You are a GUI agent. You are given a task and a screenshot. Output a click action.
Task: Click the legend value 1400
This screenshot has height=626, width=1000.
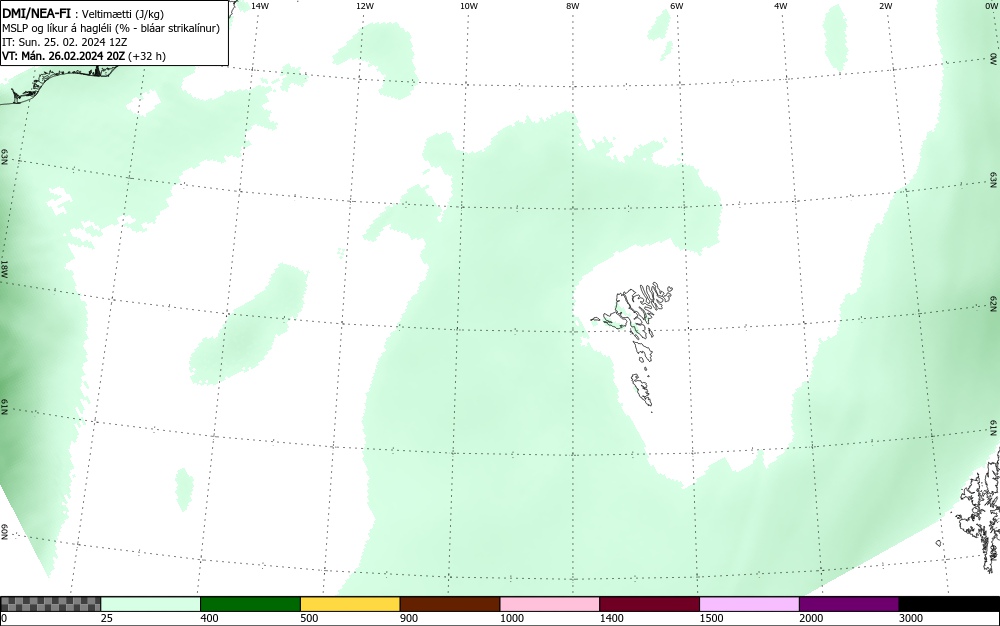click(611, 618)
